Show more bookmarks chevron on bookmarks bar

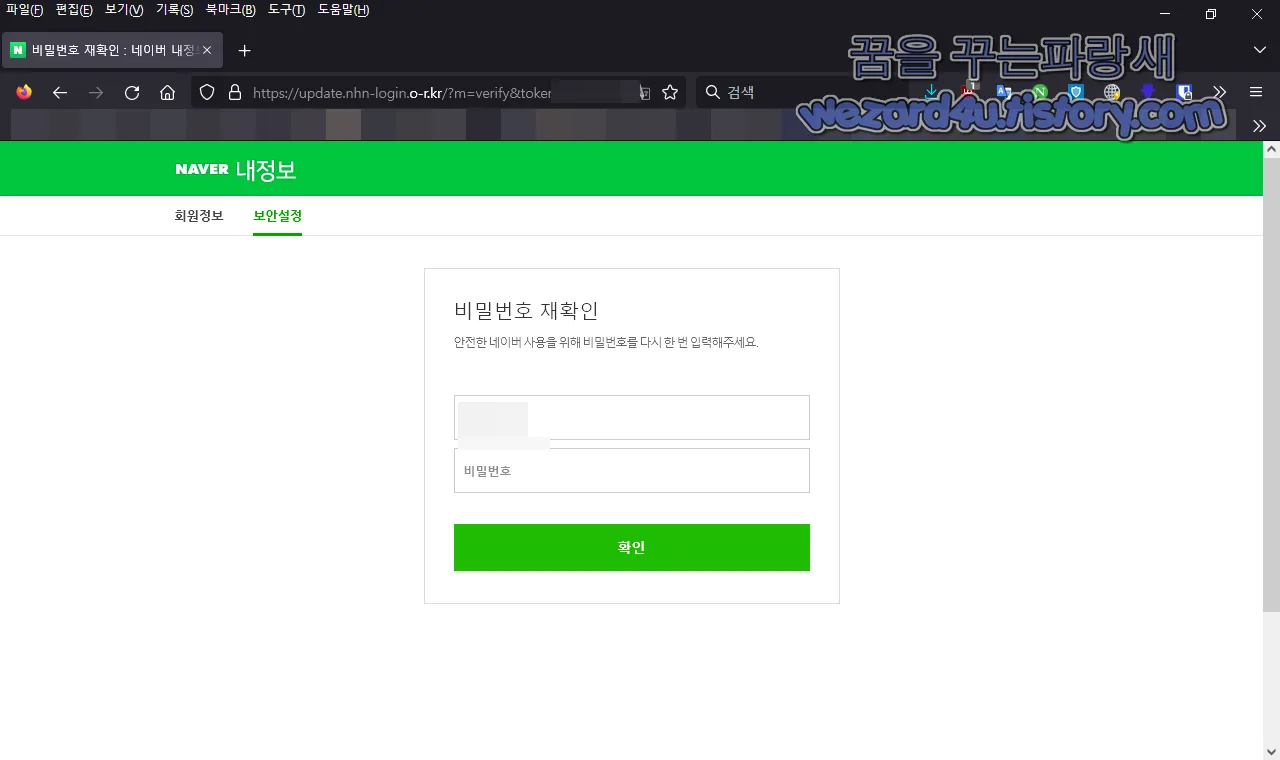pyautogui.click(x=1259, y=125)
